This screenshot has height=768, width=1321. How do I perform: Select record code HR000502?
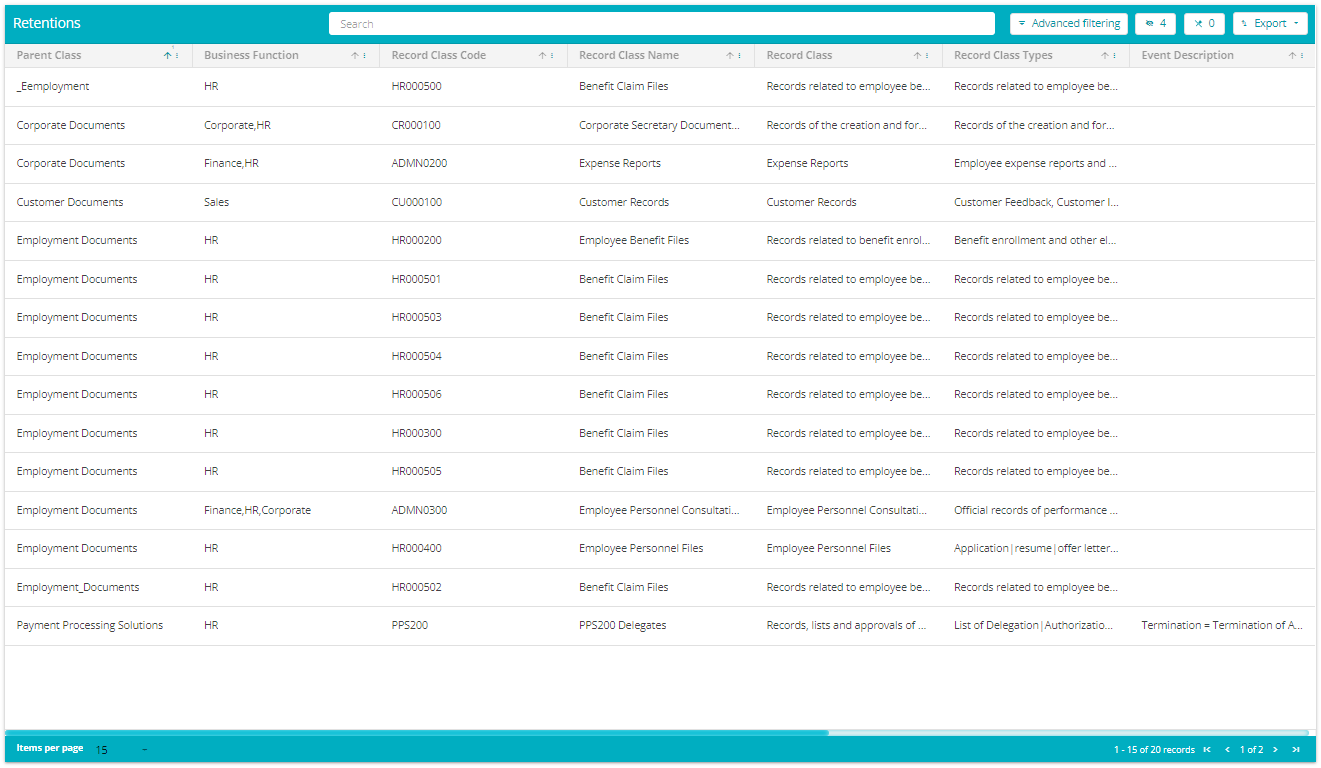click(417, 588)
